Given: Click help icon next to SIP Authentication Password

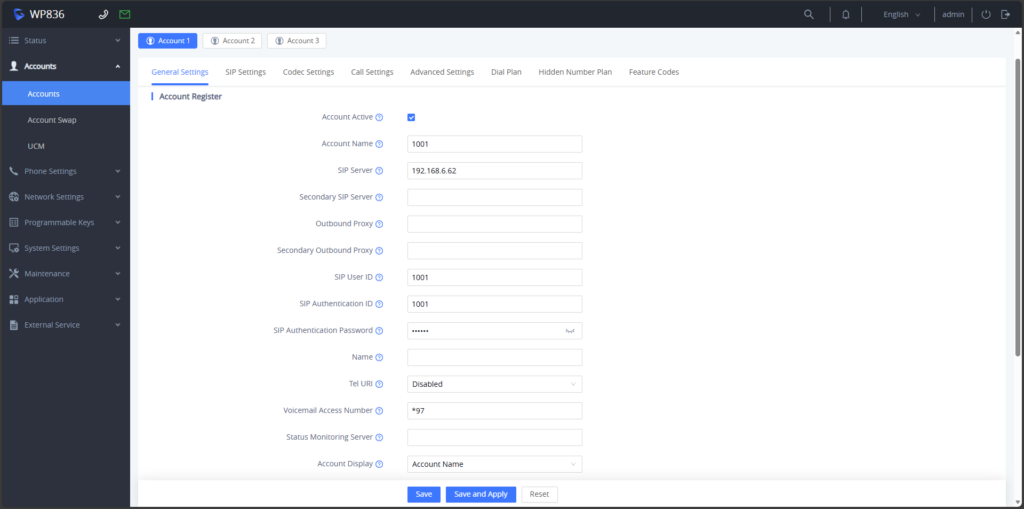Looking at the screenshot, I should [379, 331].
